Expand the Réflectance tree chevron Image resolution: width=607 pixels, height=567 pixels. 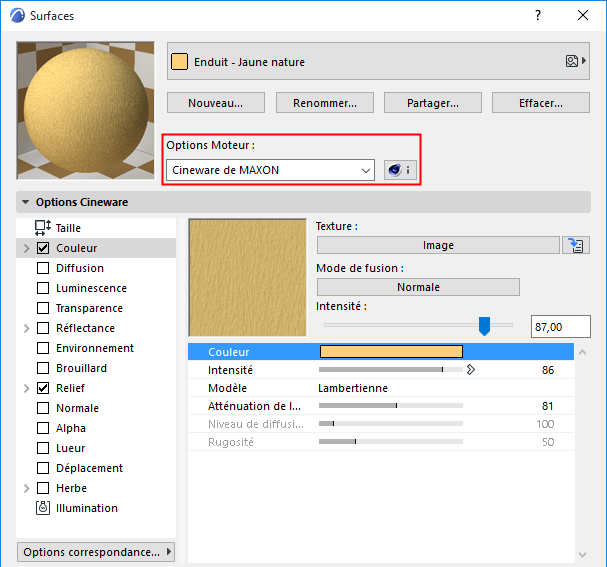[x=26, y=329]
